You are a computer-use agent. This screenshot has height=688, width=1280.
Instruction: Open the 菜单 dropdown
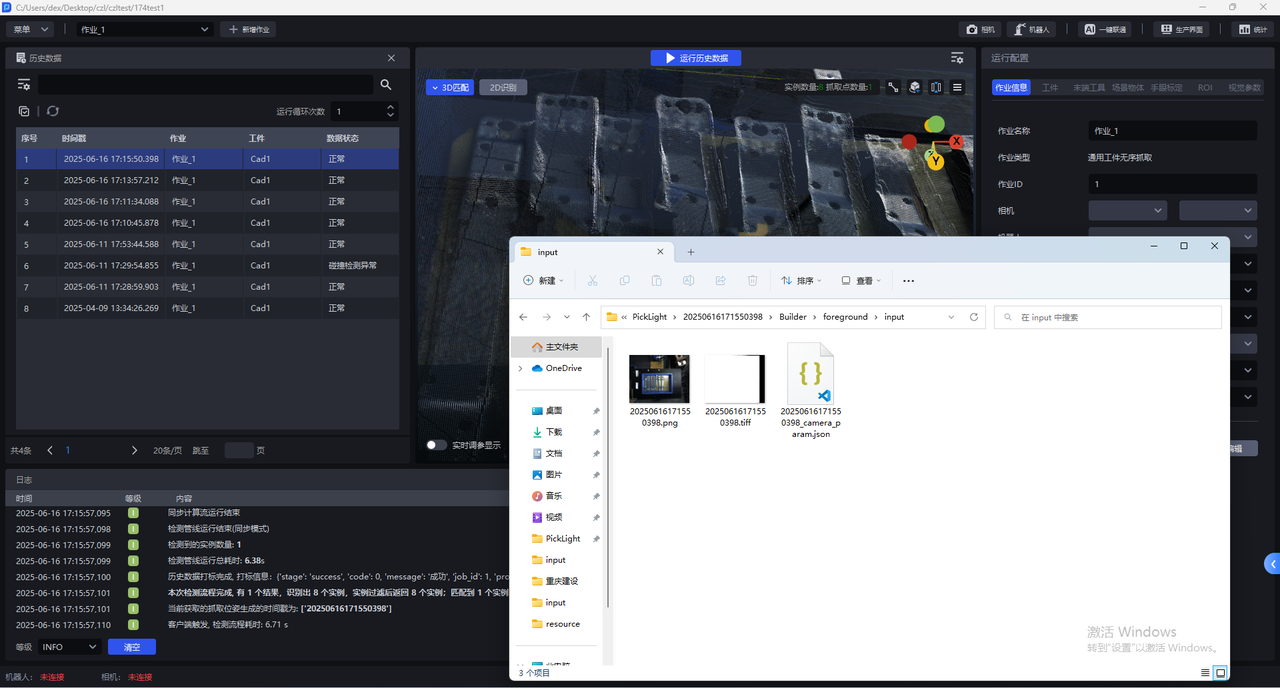(29, 30)
